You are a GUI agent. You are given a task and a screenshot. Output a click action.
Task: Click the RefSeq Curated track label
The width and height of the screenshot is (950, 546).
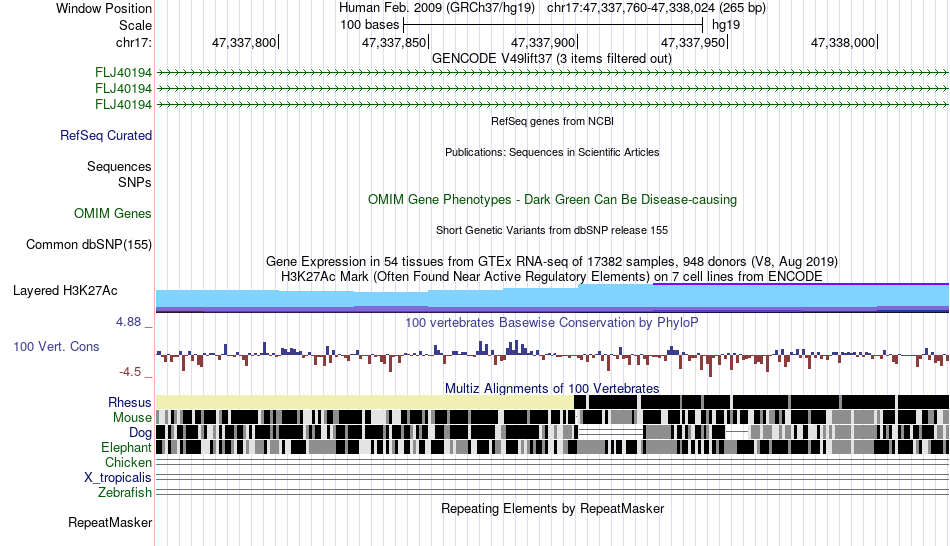(x=105, y=135)
